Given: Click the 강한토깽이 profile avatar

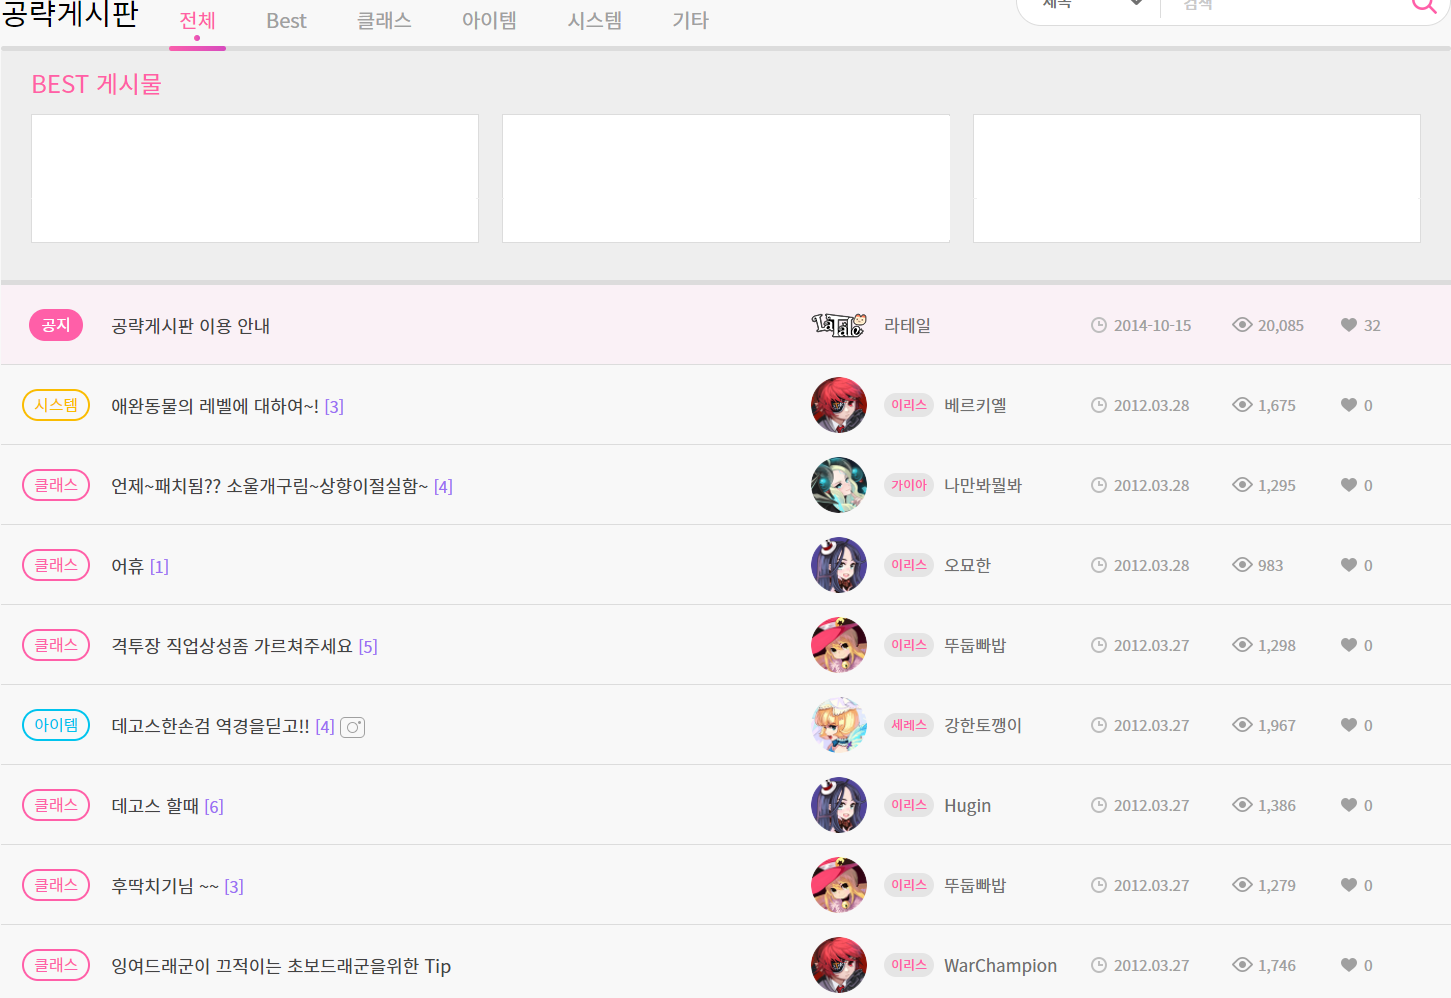Looking at the screenshot, I should click(838, 725).
